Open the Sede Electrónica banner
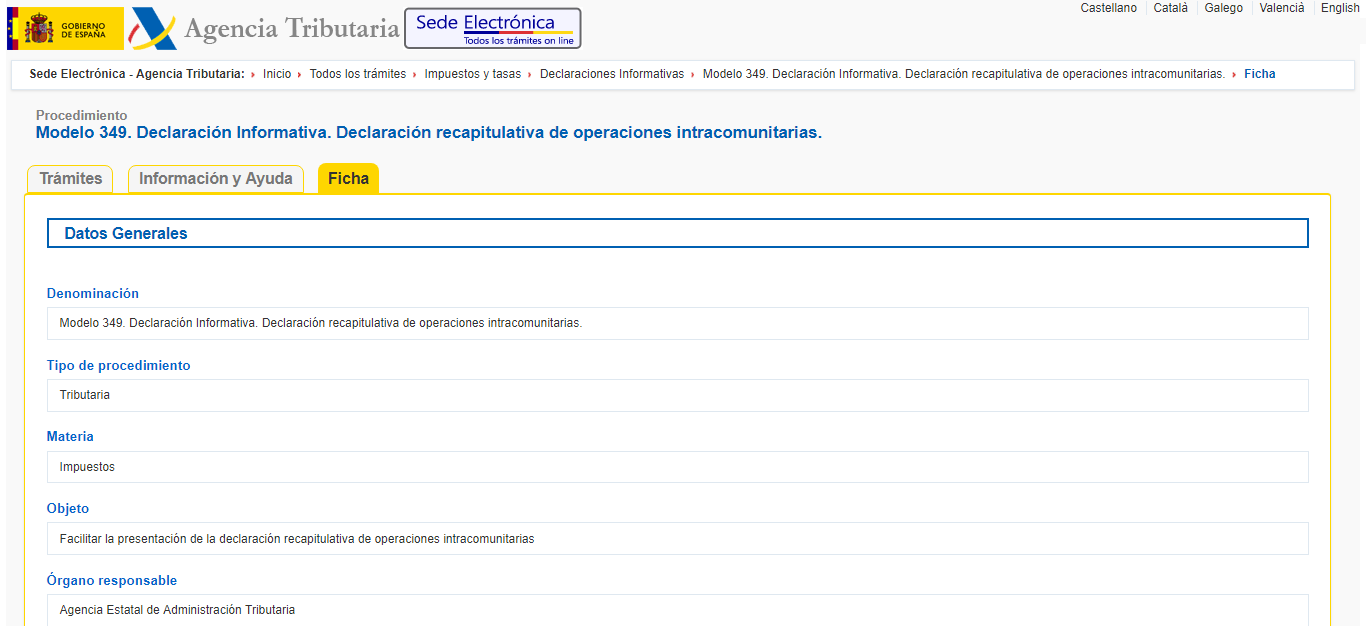This screenshot has width=1366, height=626. pos(492,28)
